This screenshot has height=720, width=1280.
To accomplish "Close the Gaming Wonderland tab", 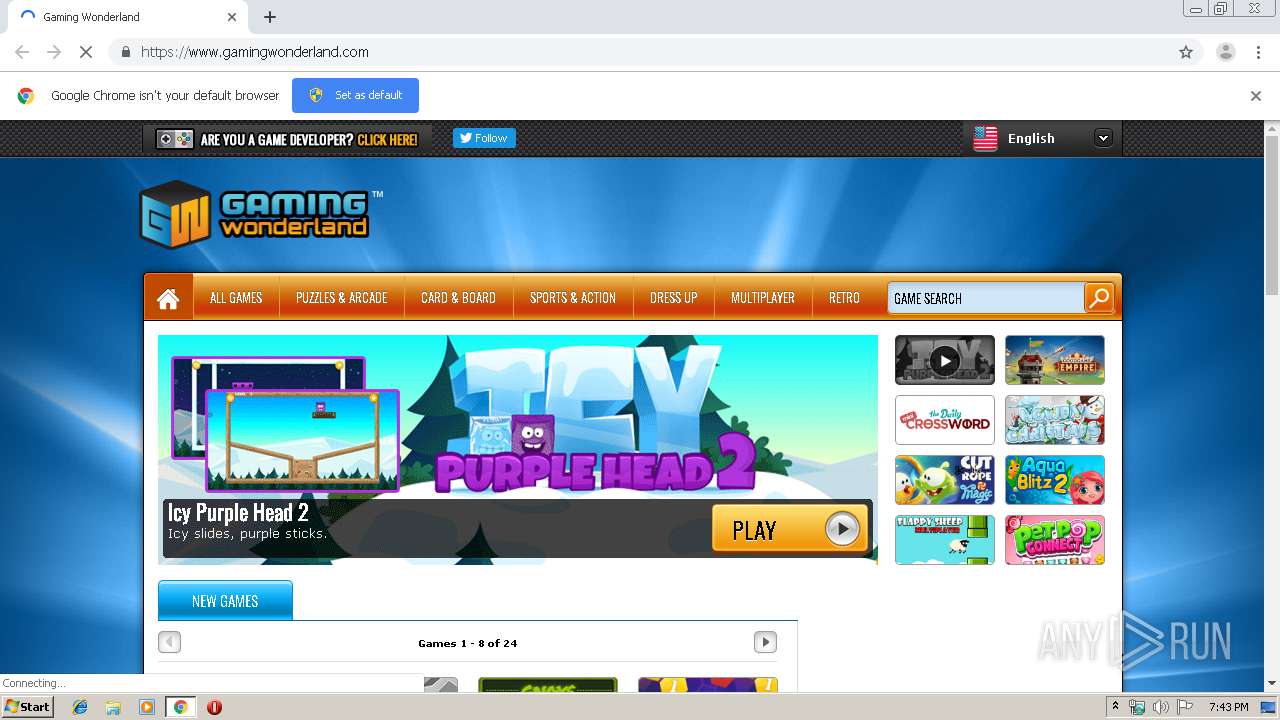I will (232, 17).
